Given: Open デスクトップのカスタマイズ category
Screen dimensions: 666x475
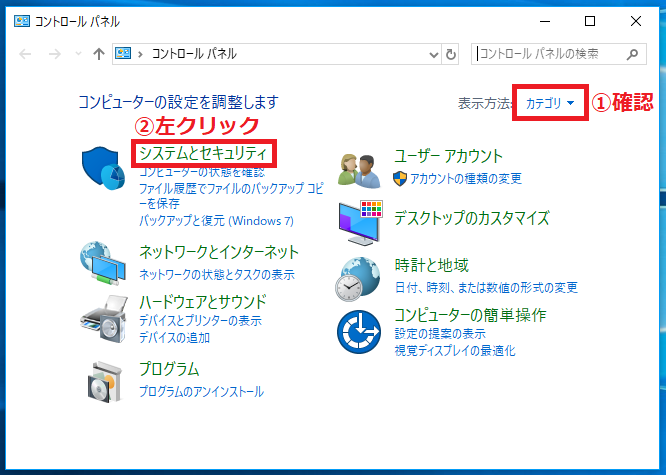Looking at the screenshot, I should [472, 218].
